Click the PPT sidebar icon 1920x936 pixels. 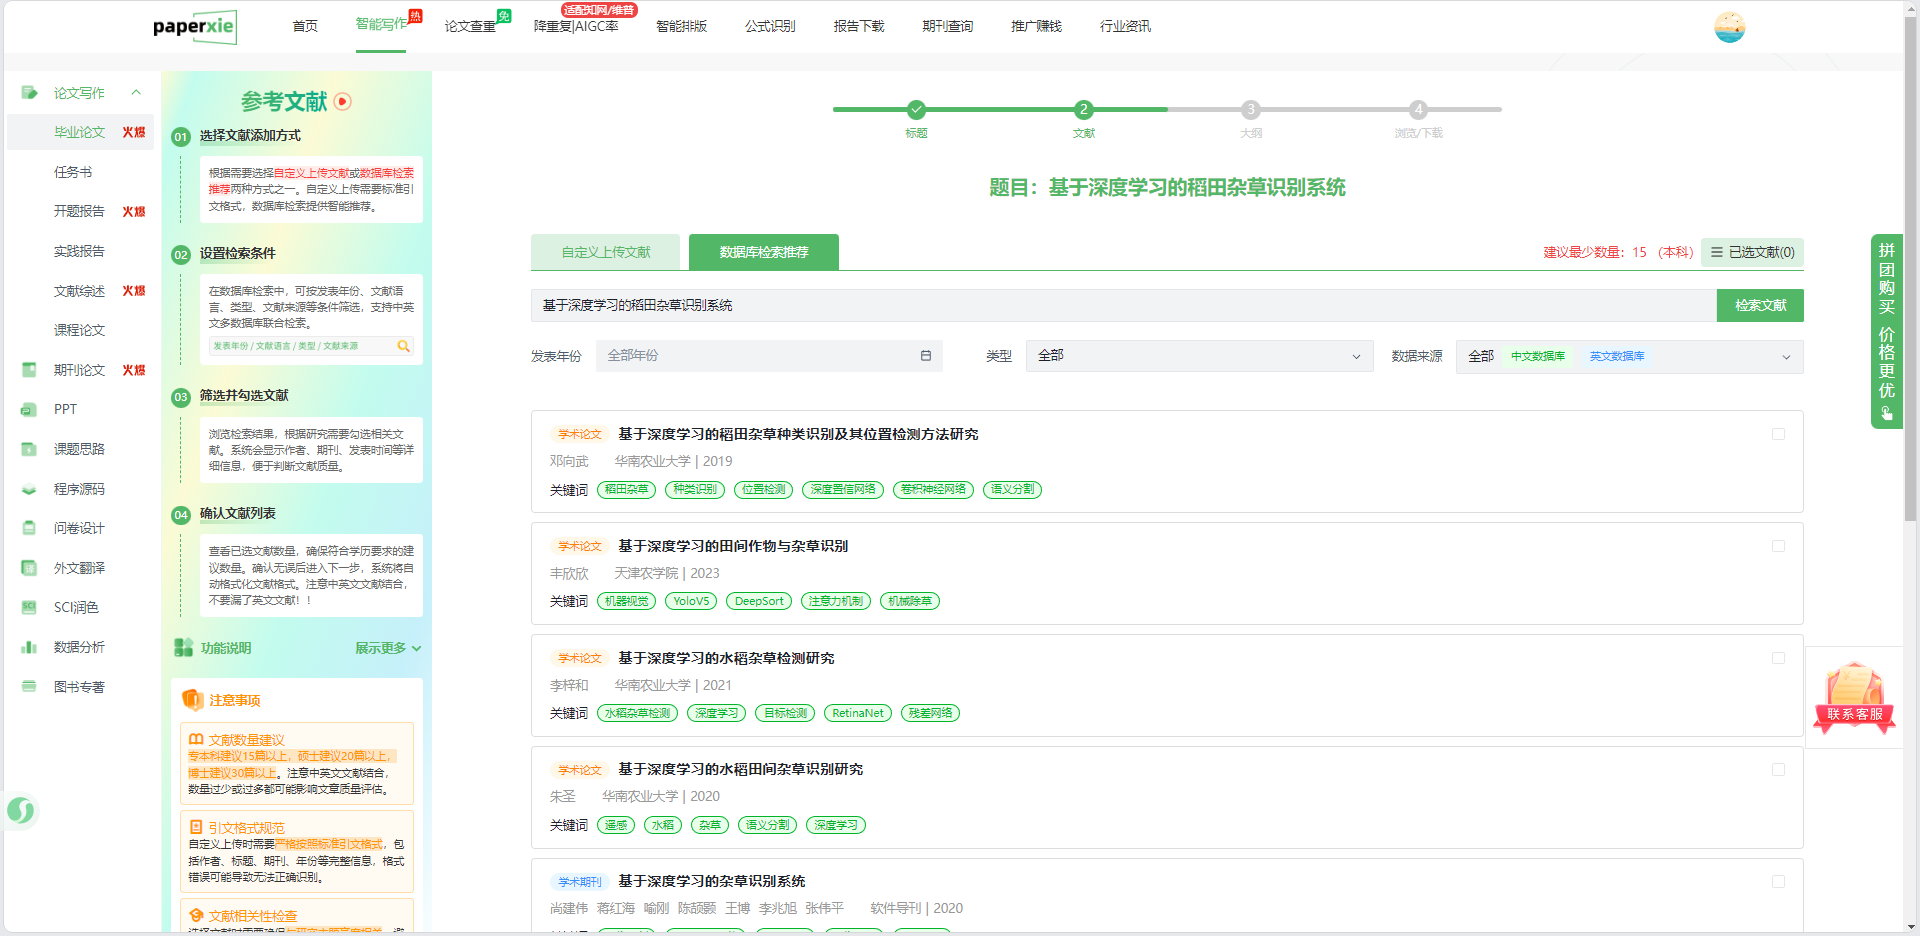tap(29, 409)
